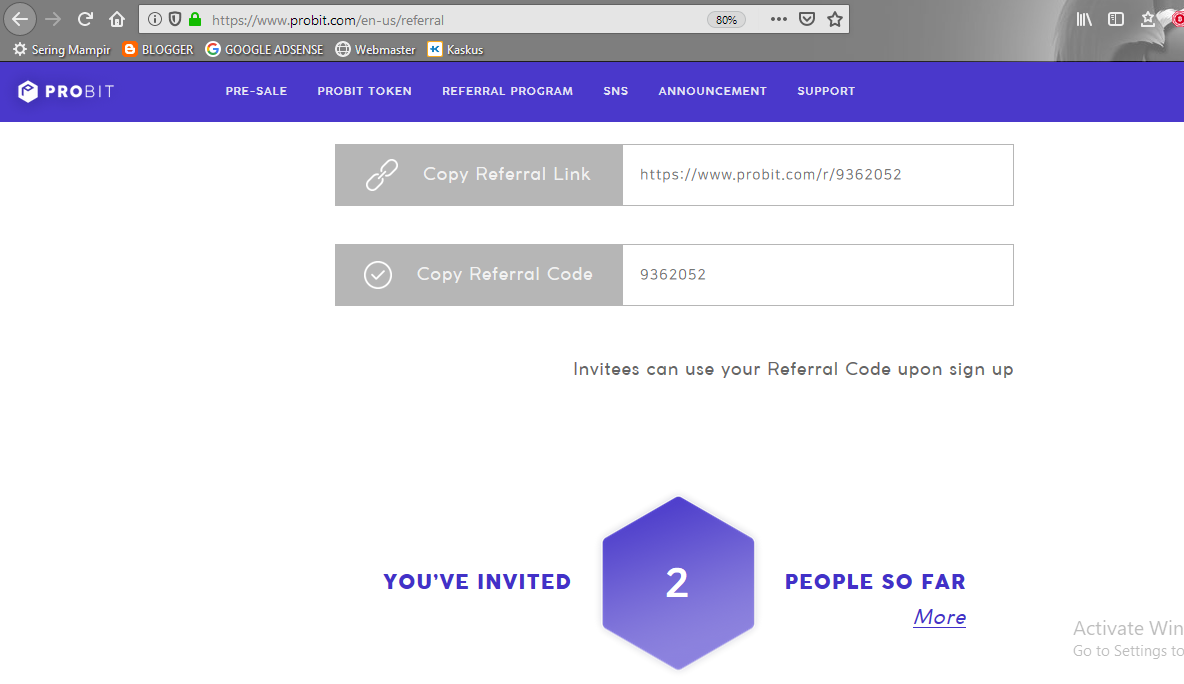The width and height of the screenshot is (1184, 684).
Task: Click the checkmark circle icon
Action: coord(378,275)
